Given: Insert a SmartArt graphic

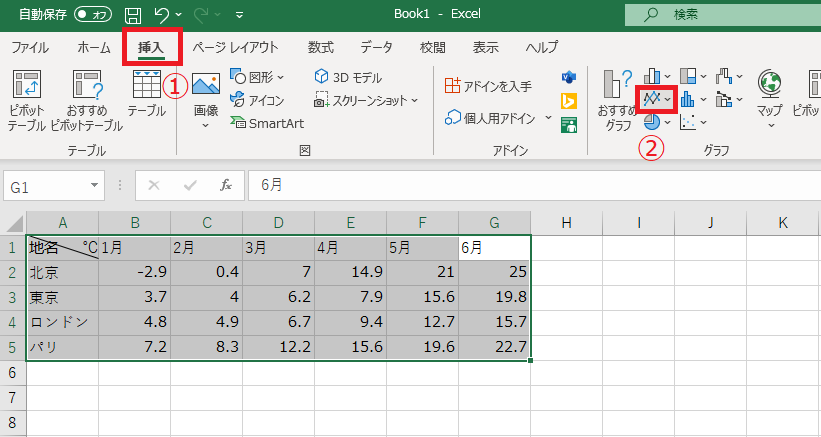Looking at the screenshot, I should tap(267, 123).
